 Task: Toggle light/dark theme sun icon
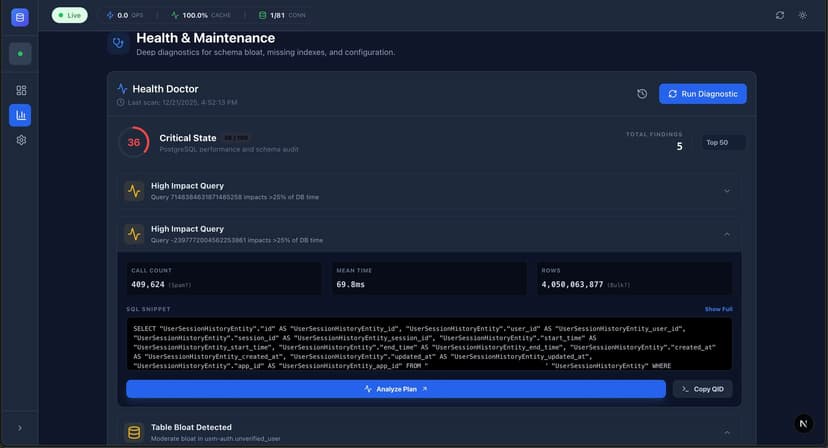pyautogui.click(x=802, y=15)
